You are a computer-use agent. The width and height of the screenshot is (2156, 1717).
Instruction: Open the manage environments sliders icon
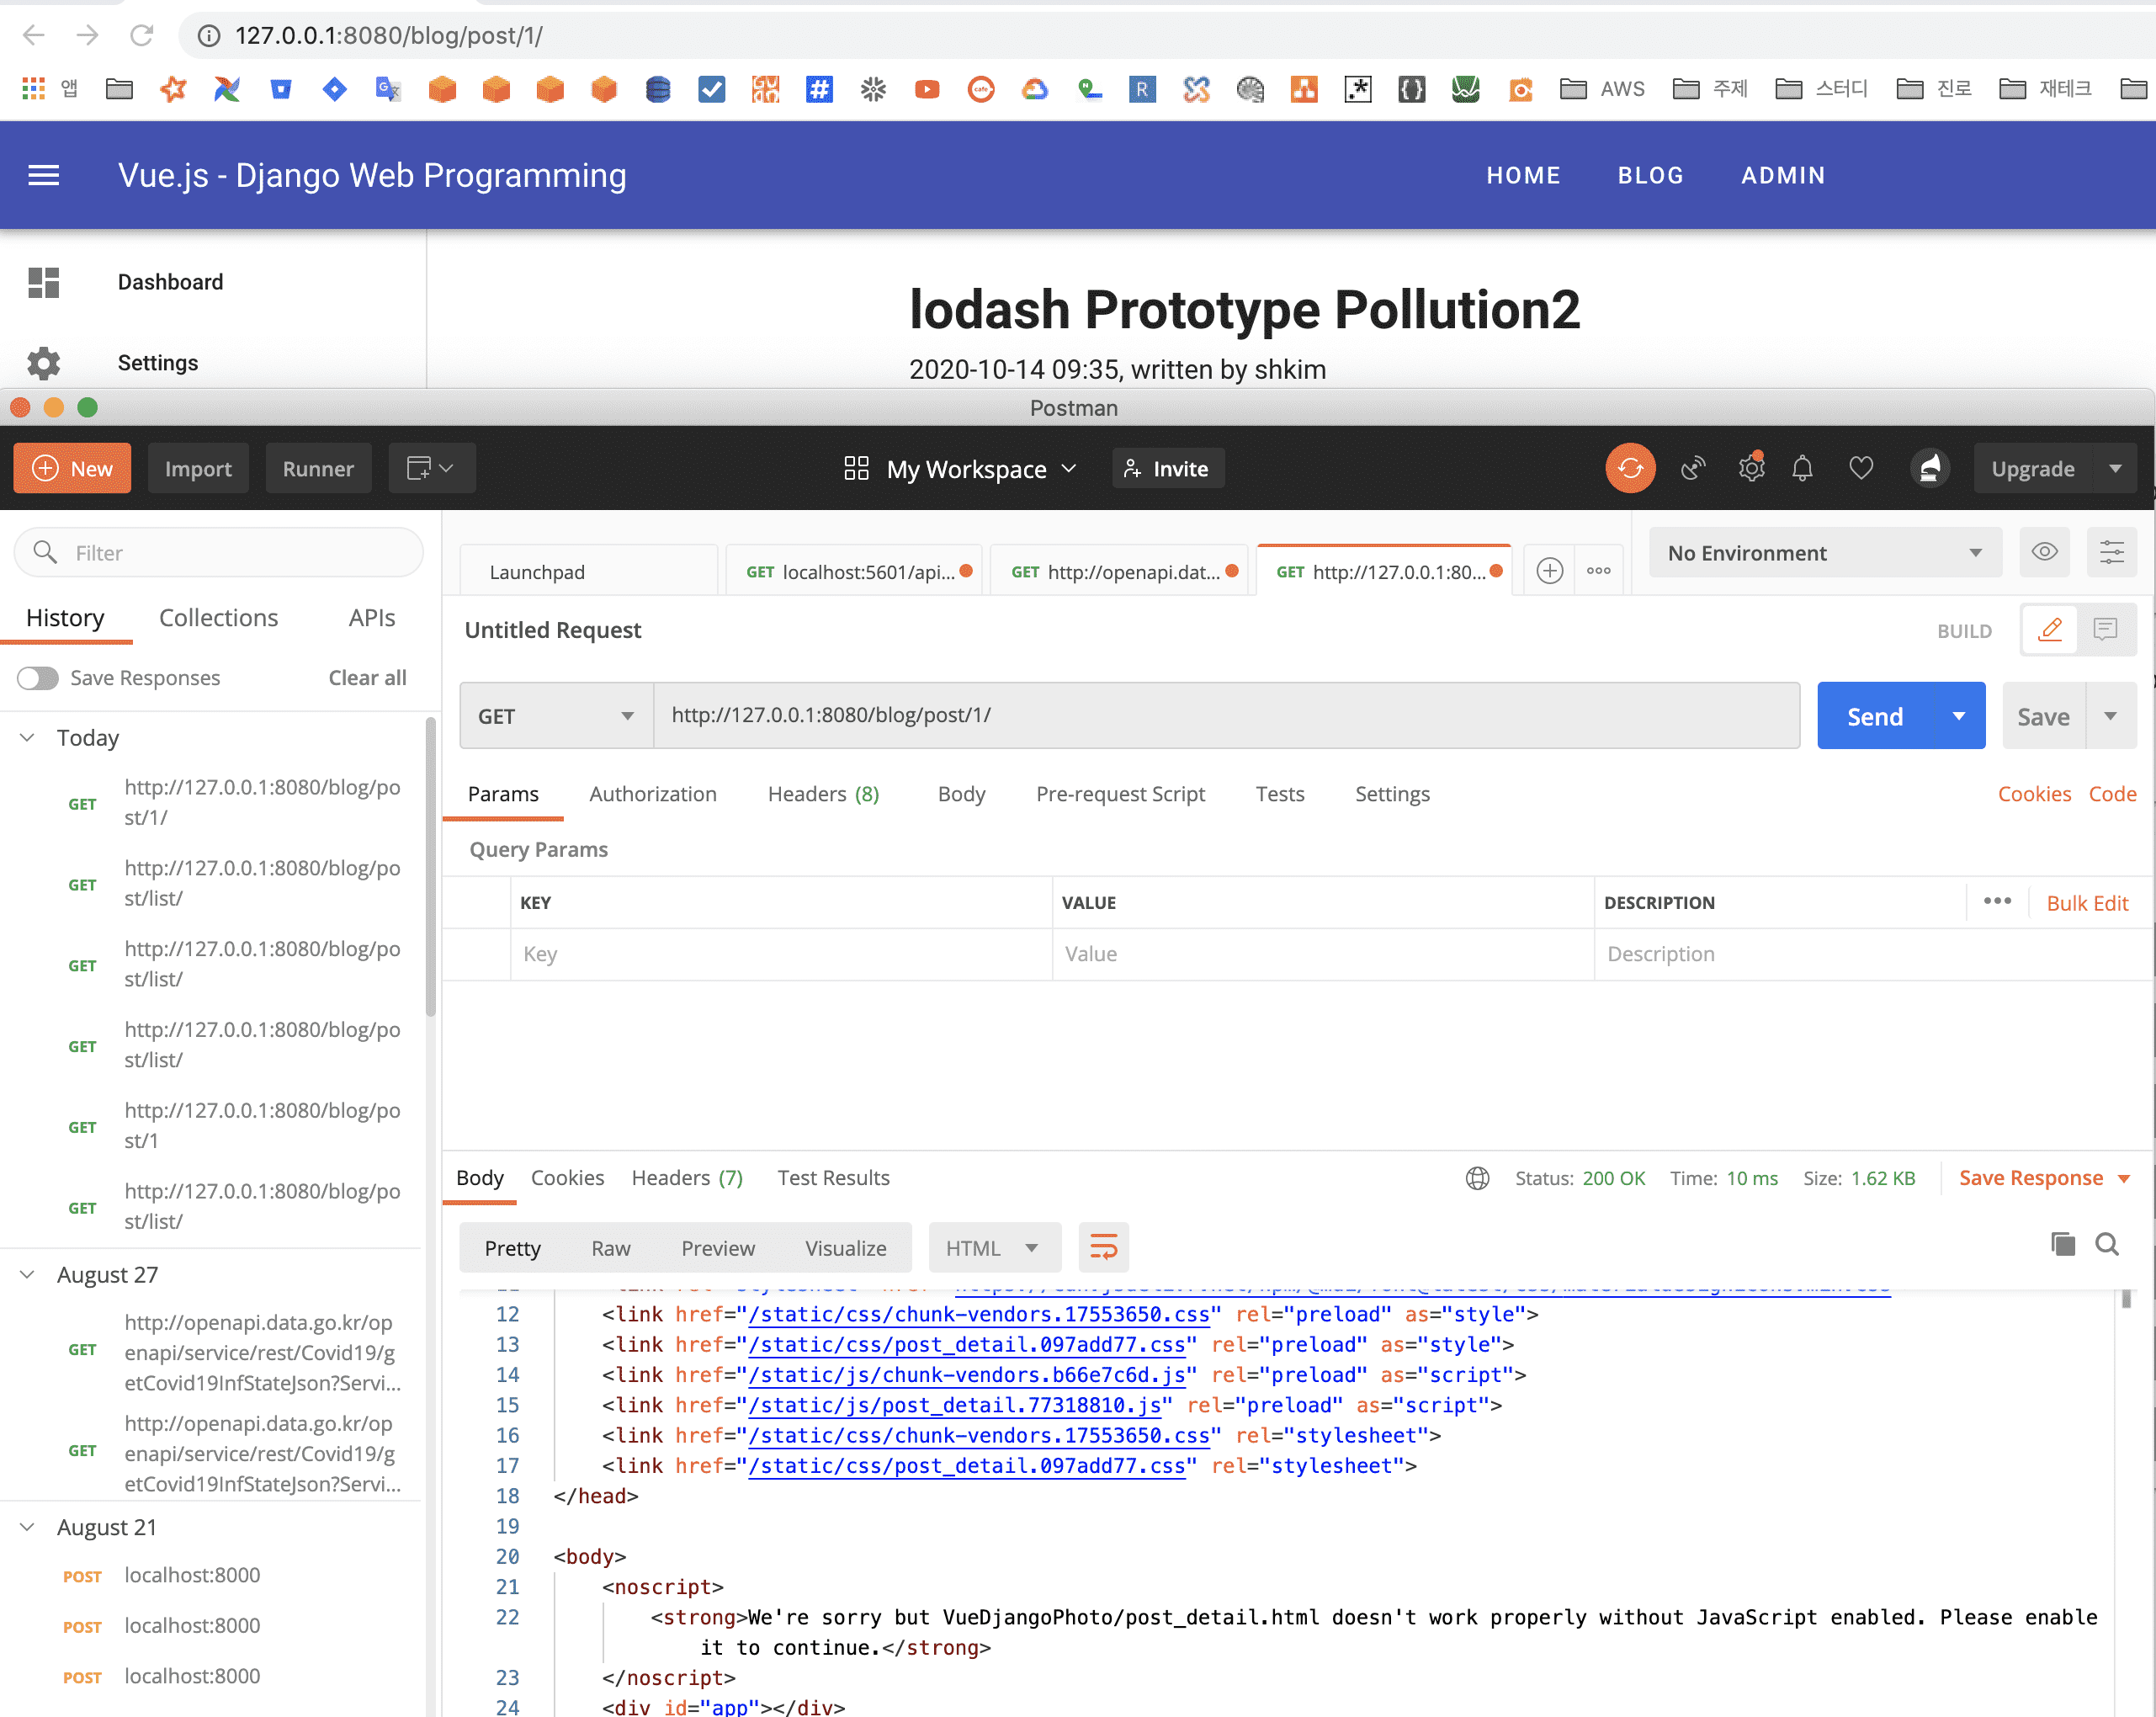(2111, 552)
